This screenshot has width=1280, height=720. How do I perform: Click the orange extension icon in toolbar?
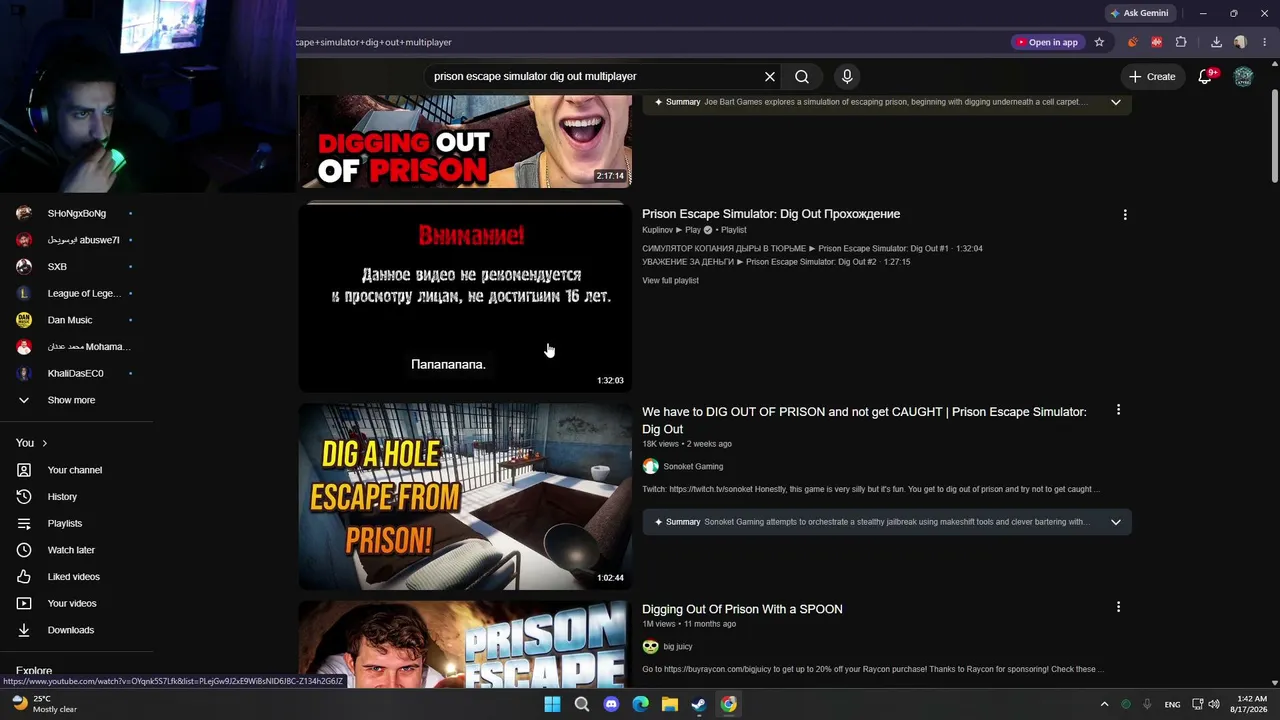pyautogui.click(x=1132, y=42)
